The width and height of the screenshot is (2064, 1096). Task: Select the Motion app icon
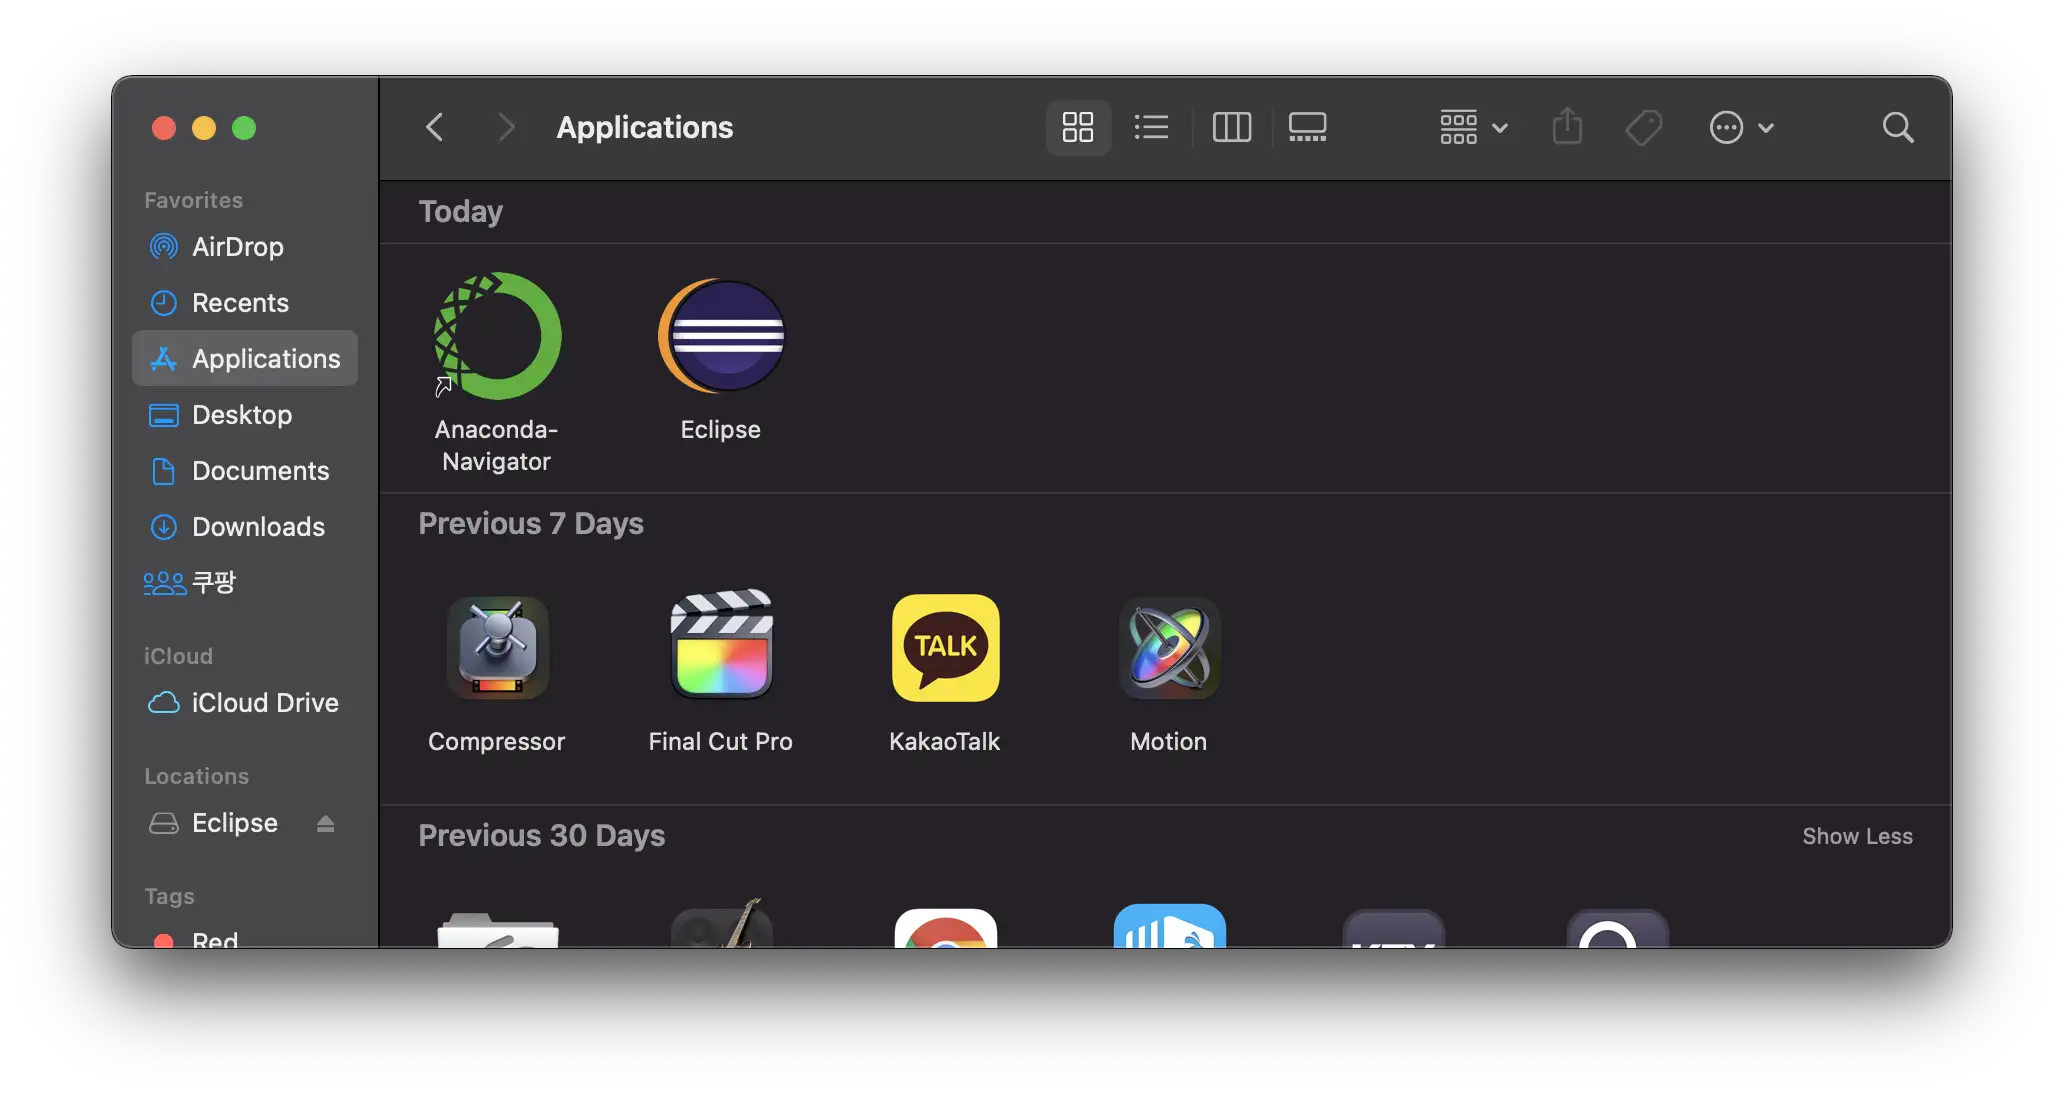click(x=1169, y=646)
